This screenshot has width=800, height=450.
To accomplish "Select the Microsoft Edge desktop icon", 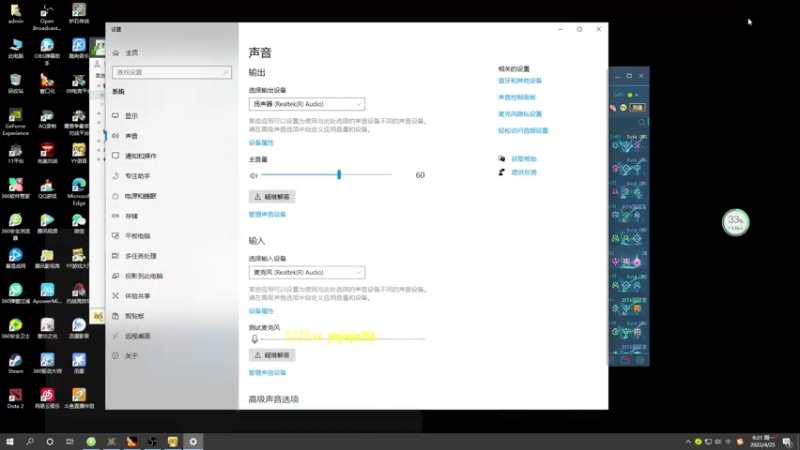I will [79, 191].
